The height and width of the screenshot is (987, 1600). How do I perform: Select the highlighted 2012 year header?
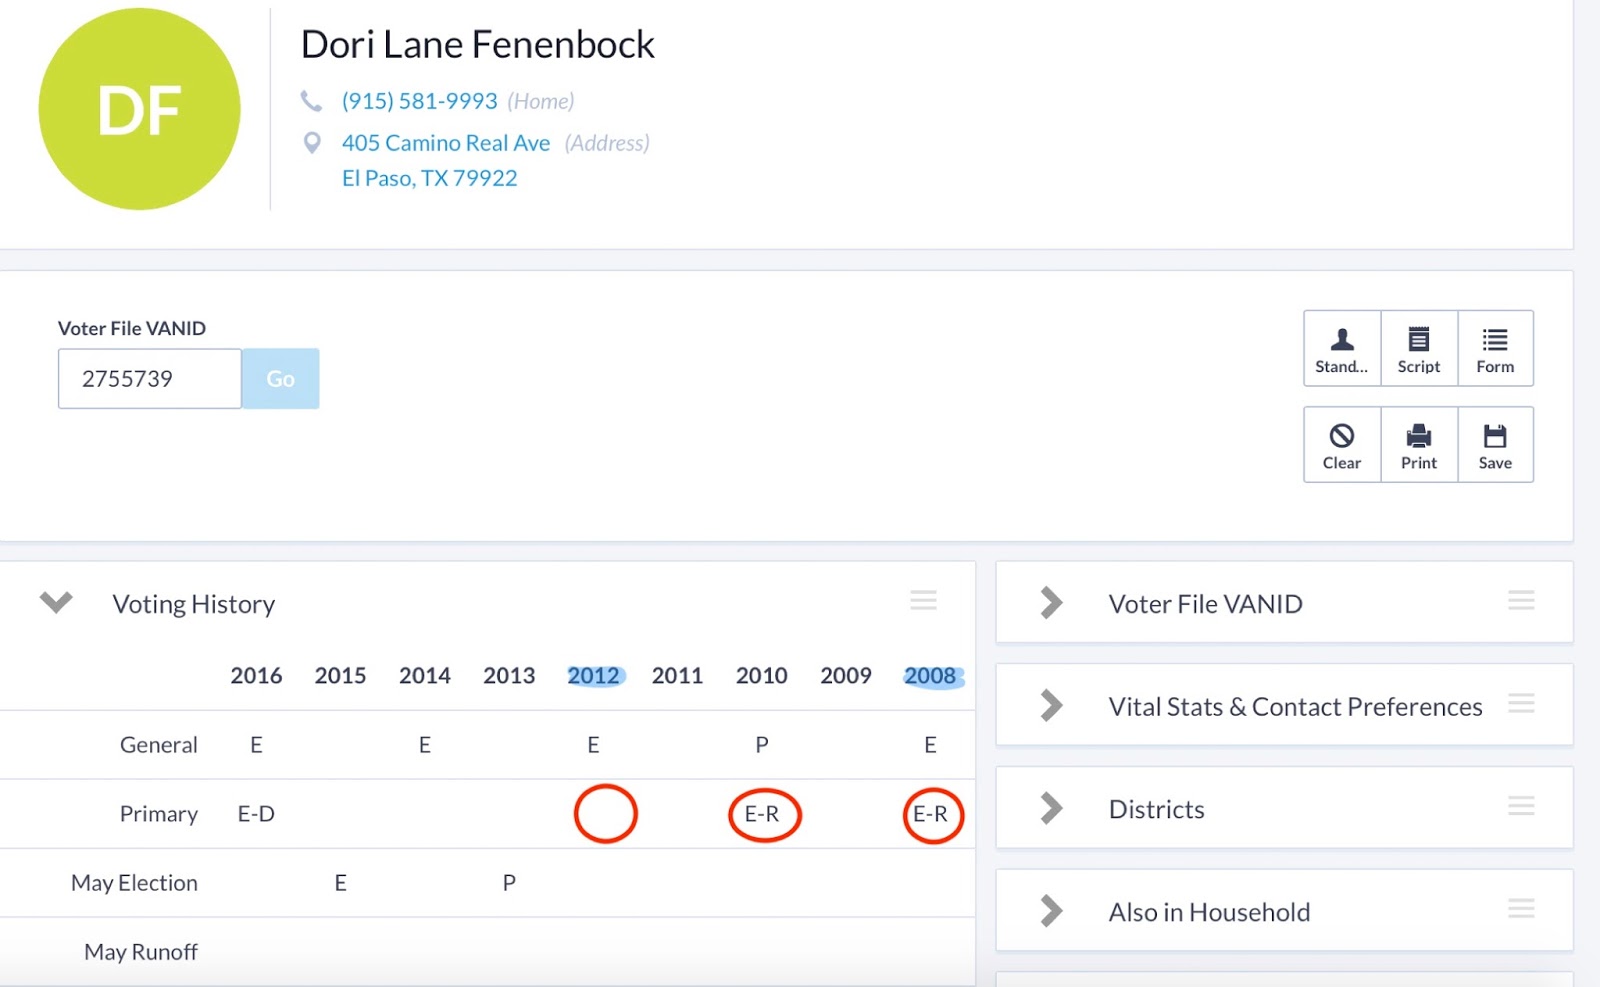coord(594,676)
